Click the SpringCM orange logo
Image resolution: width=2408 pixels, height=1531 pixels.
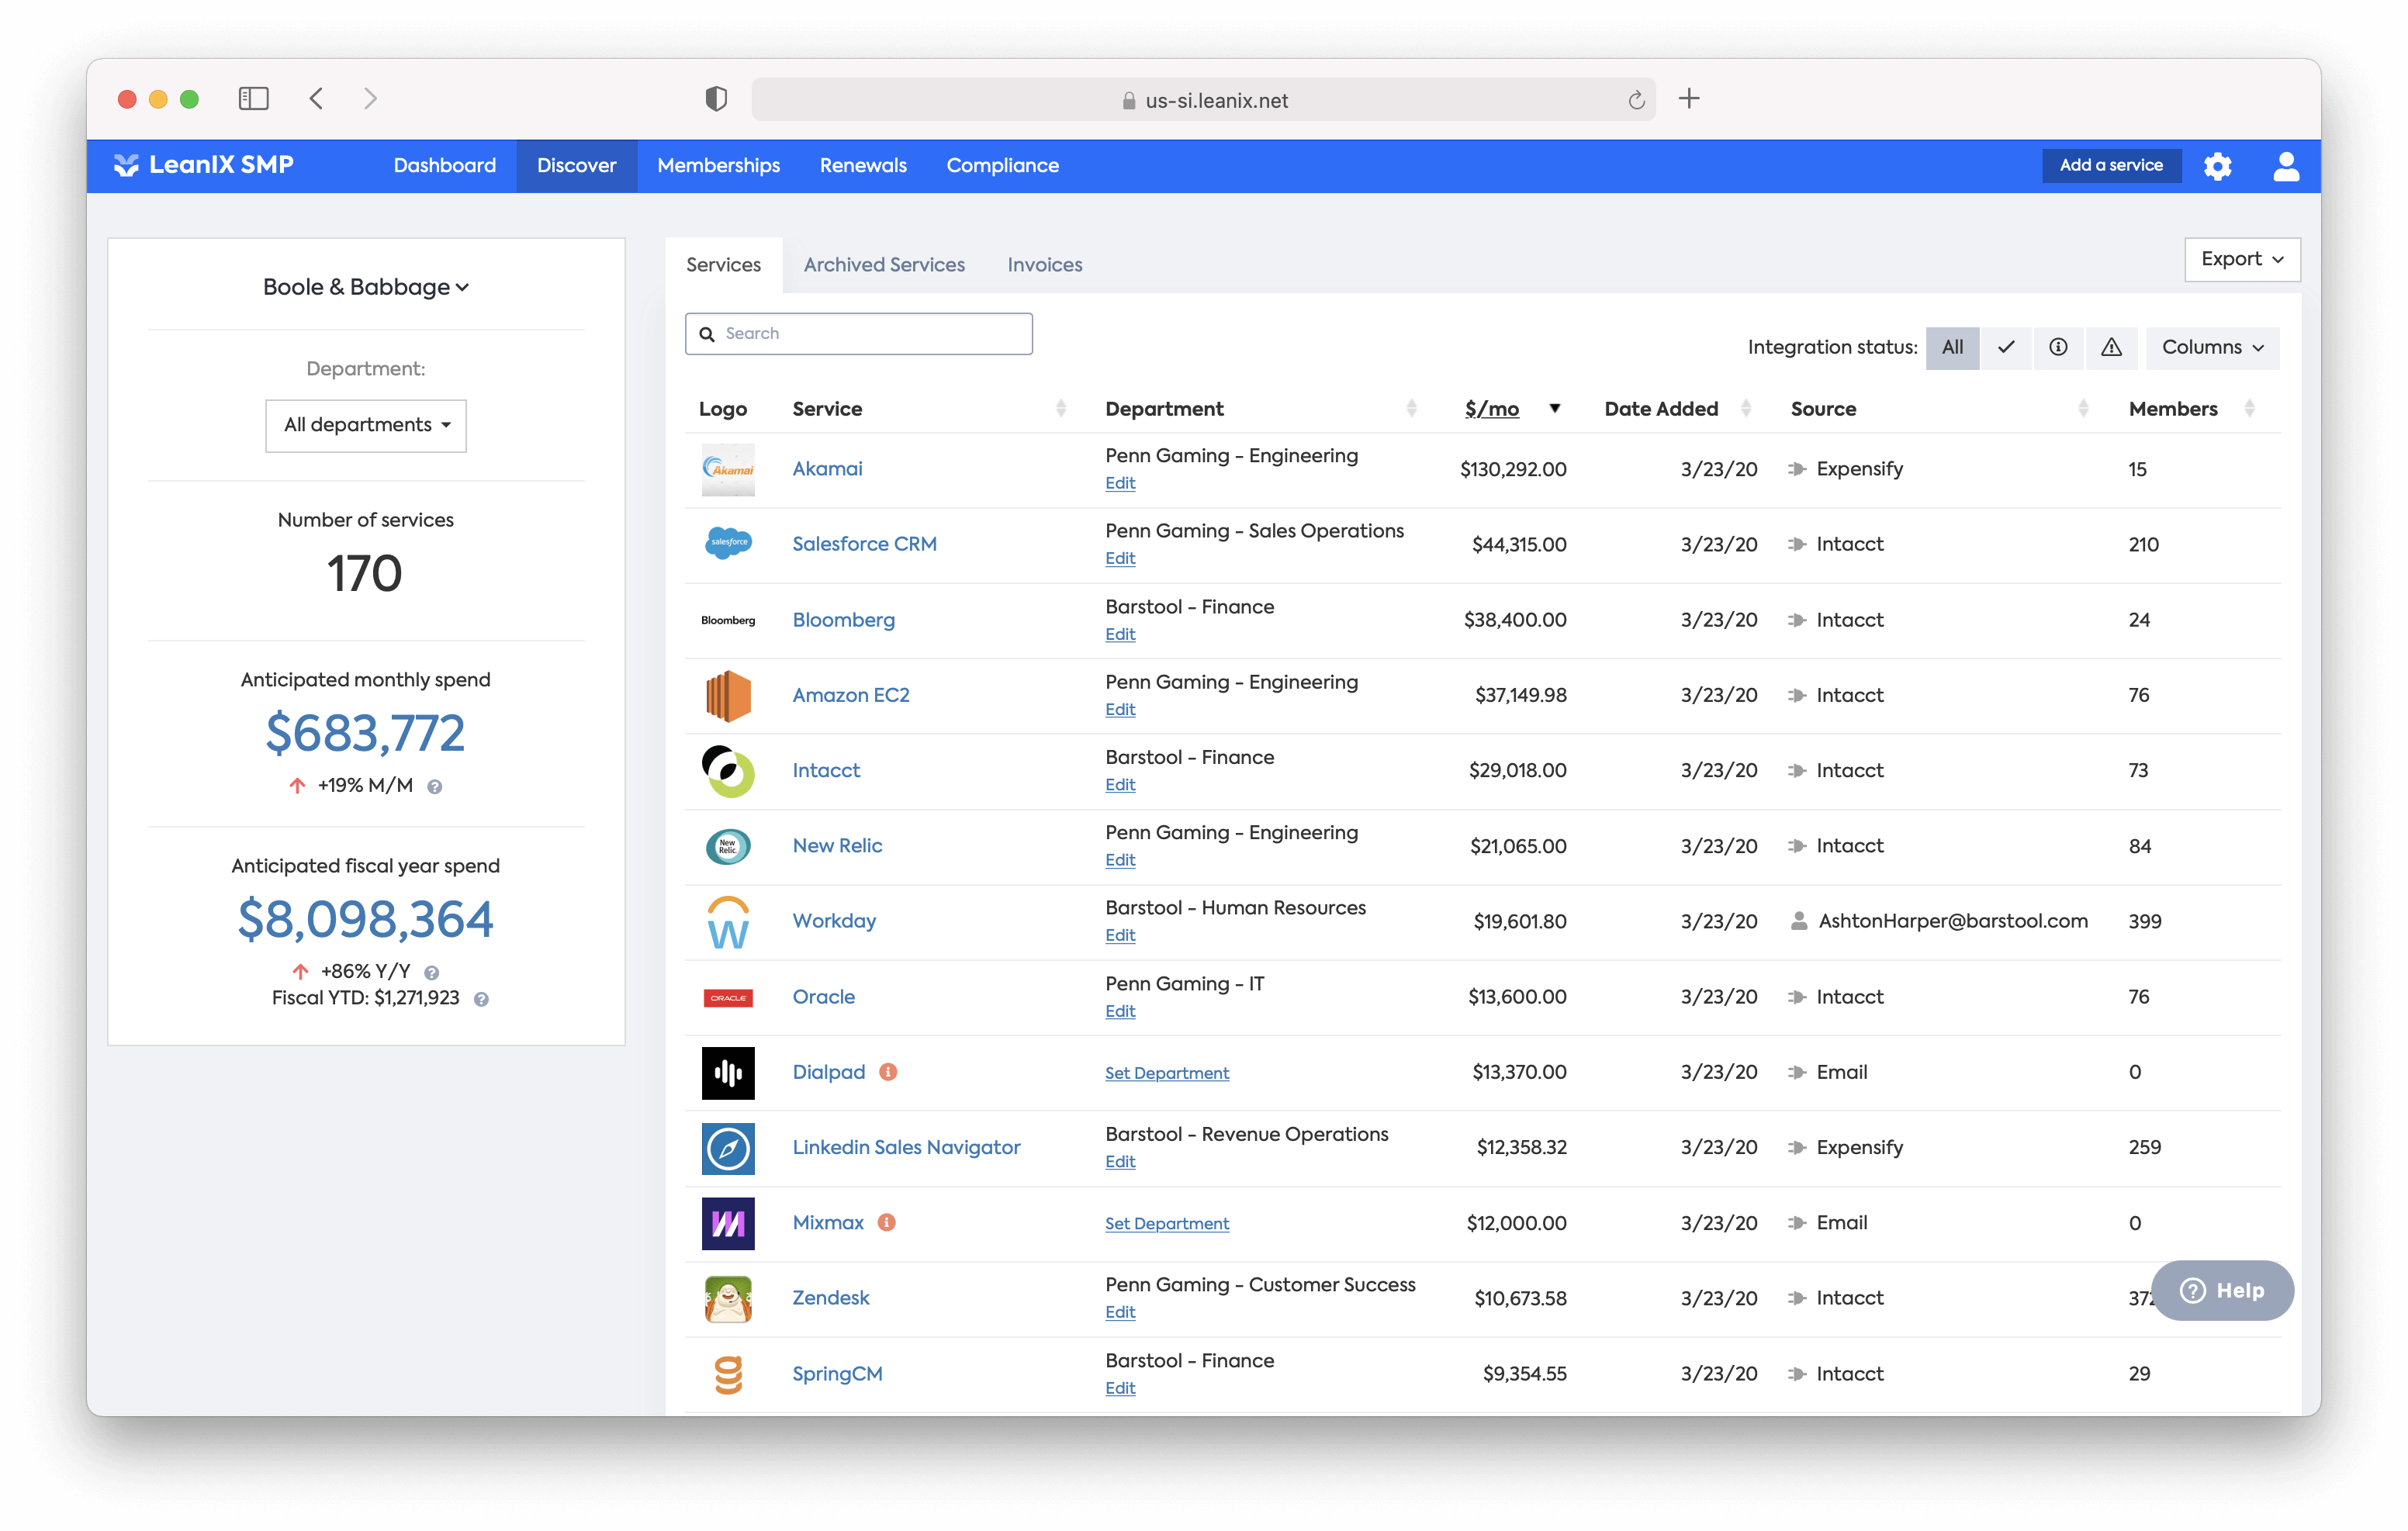pyautogui.click(x=728, y=1374)
